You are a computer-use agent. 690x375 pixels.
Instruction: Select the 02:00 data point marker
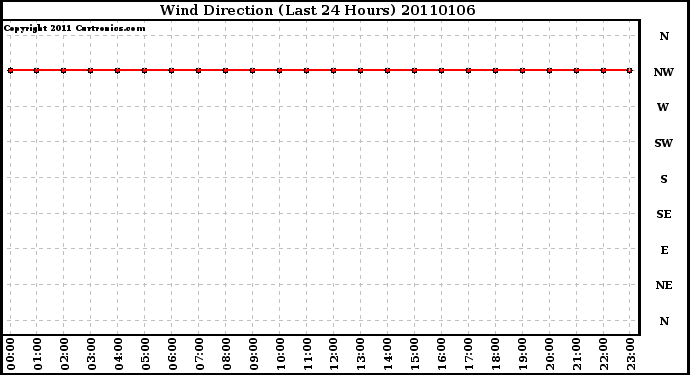pyautogui.click(x=63, y=70)
